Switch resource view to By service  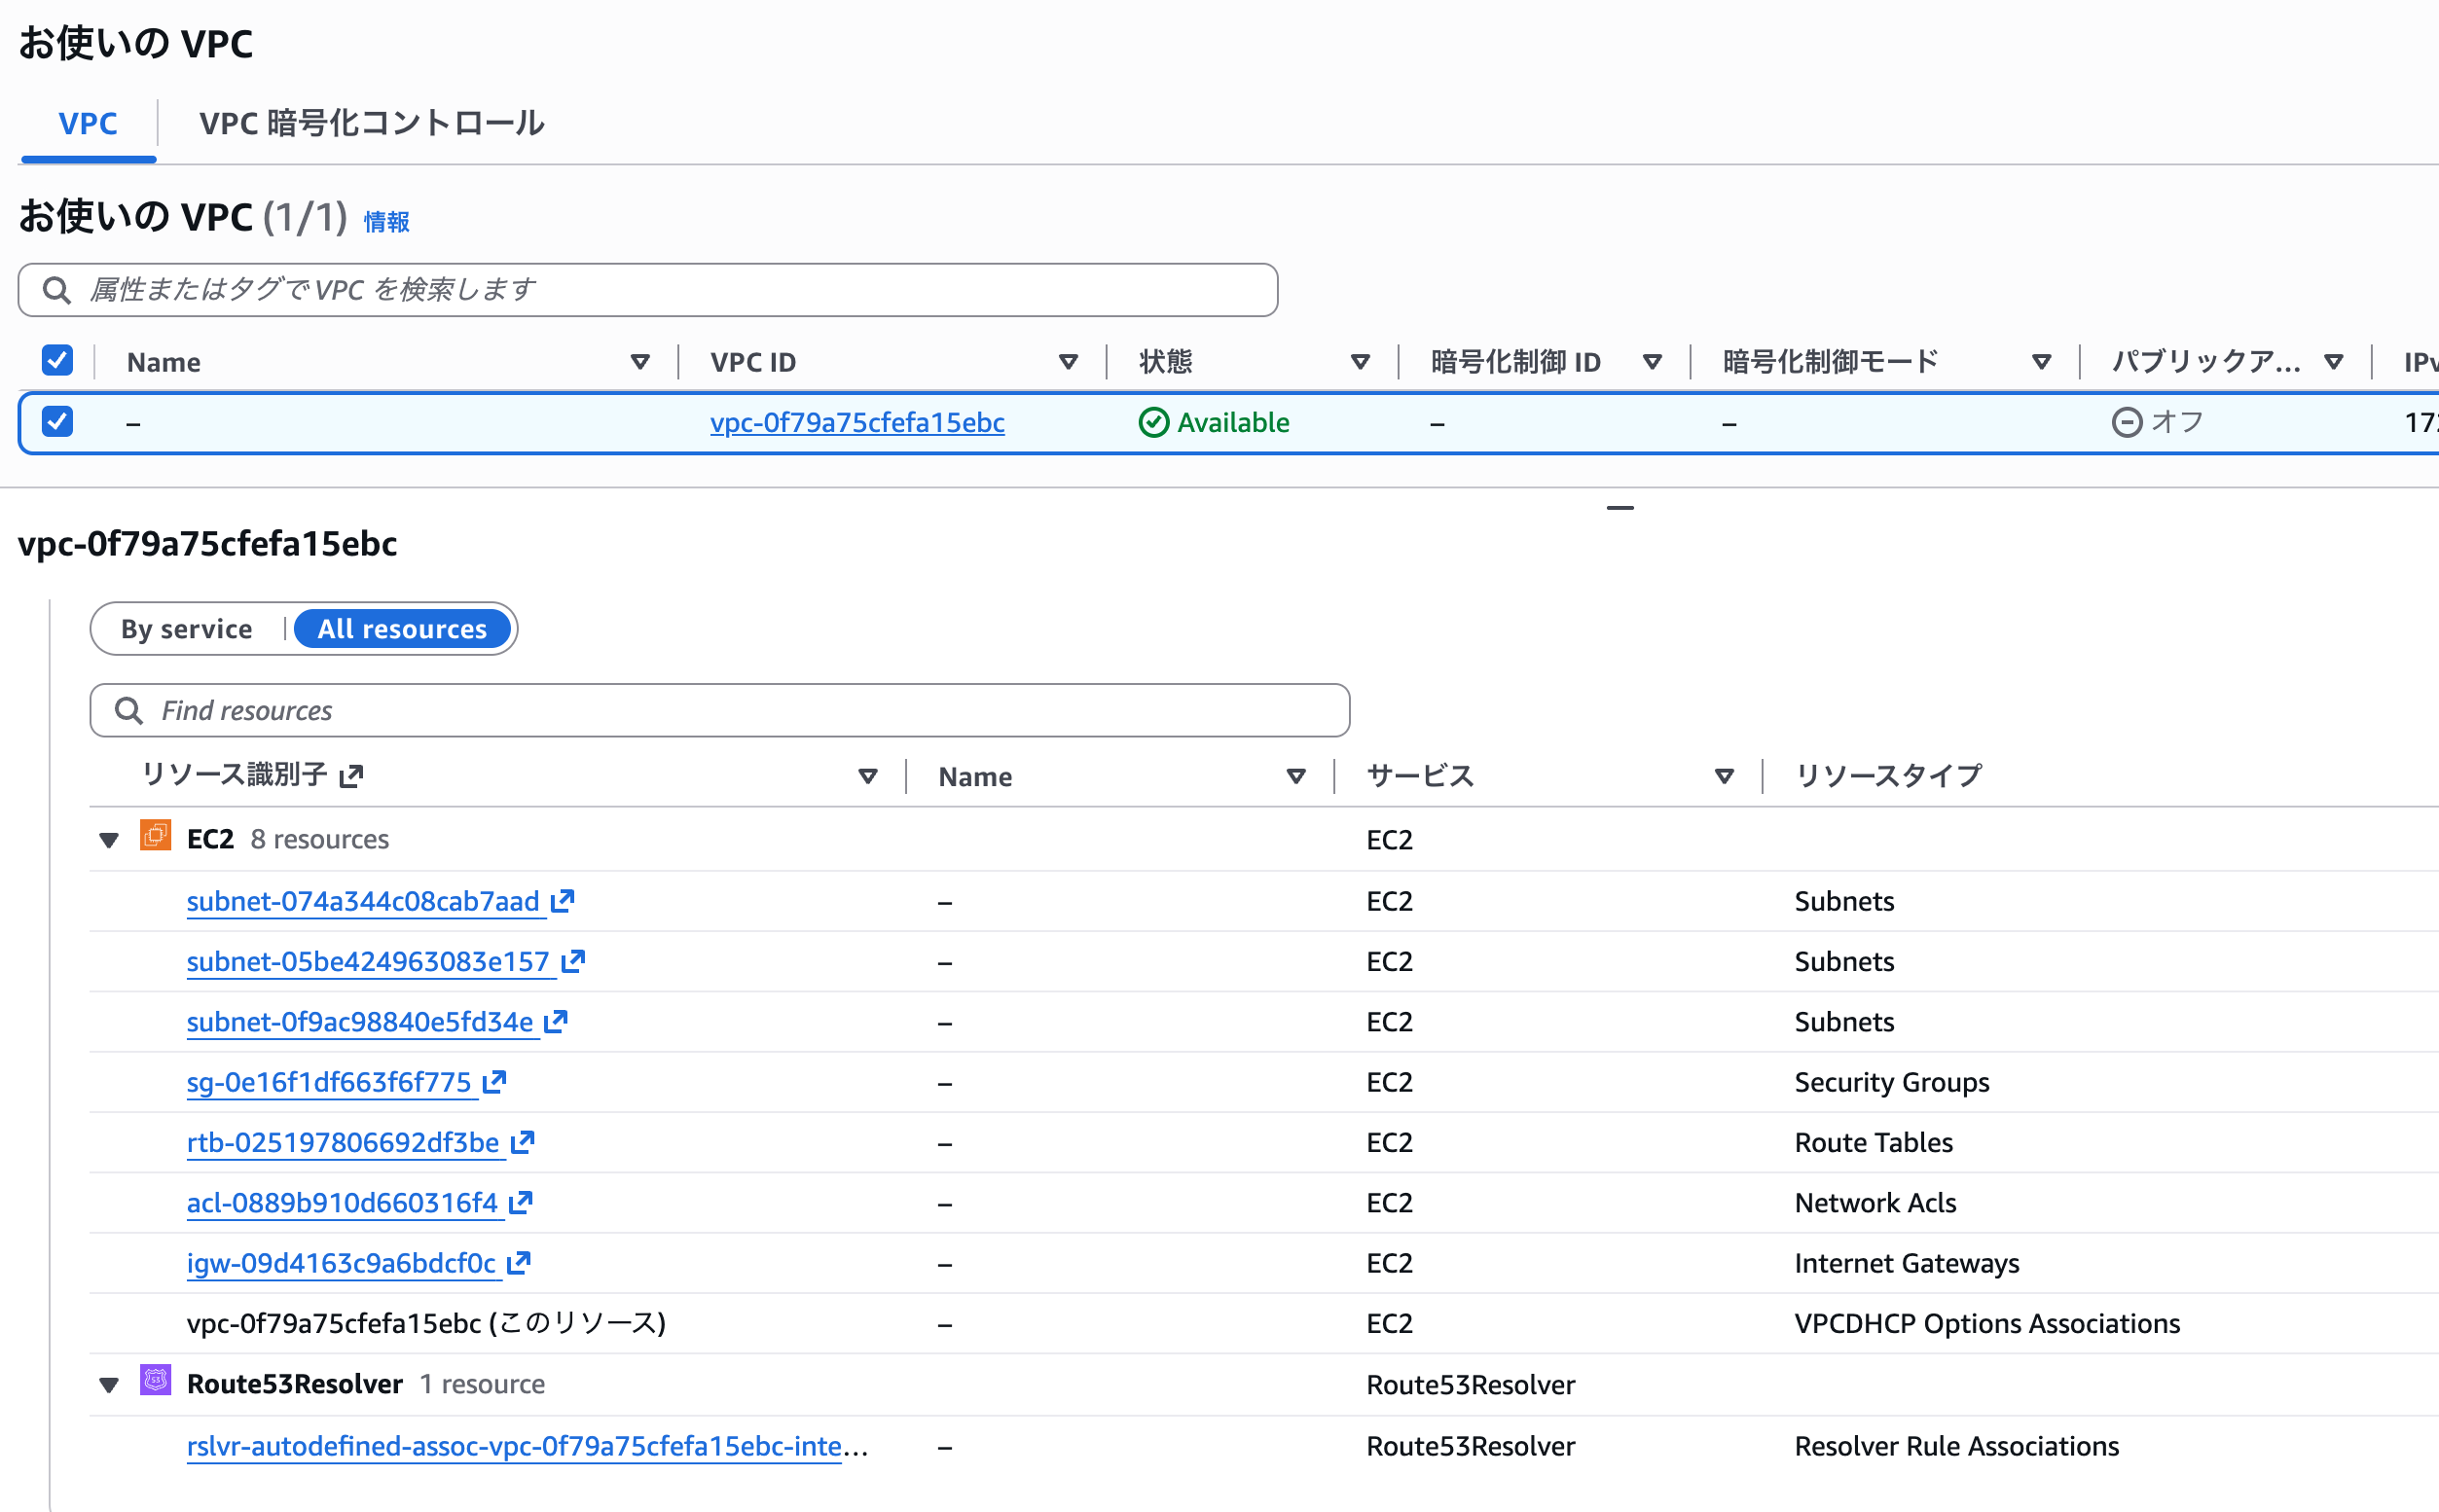click(x=187, y=629)
